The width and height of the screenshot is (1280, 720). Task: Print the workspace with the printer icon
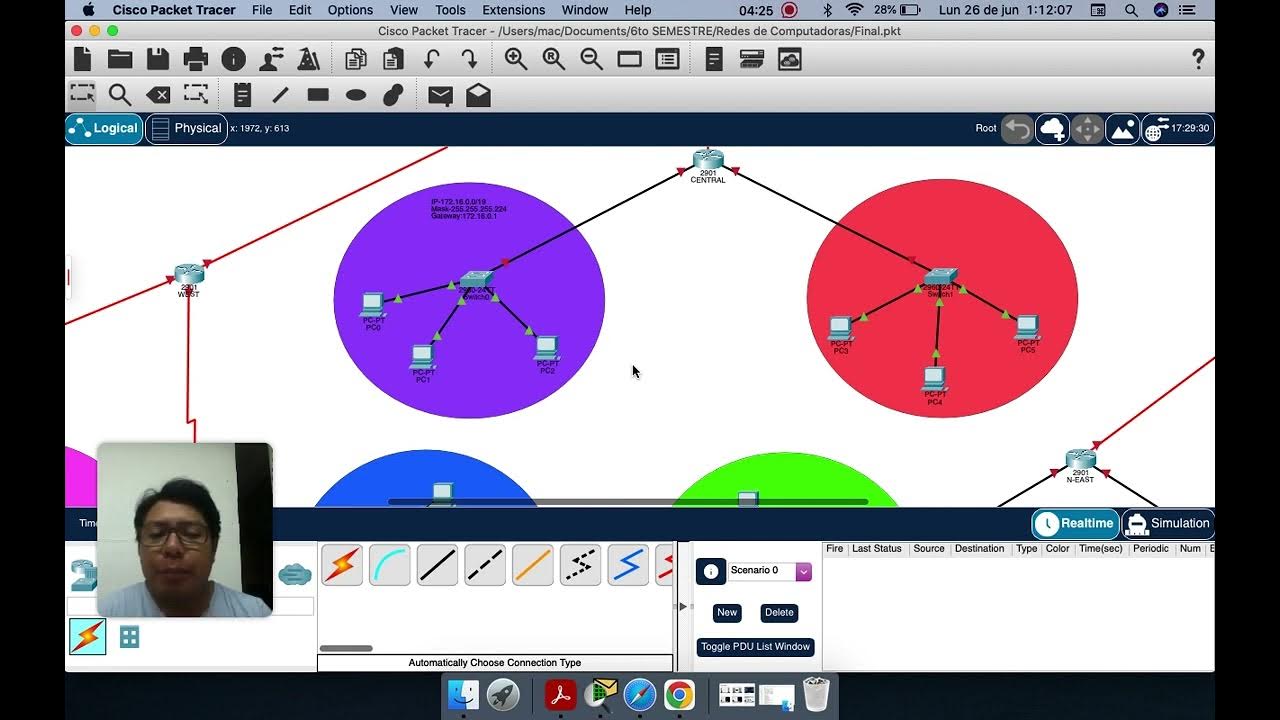tap(196, 59)
